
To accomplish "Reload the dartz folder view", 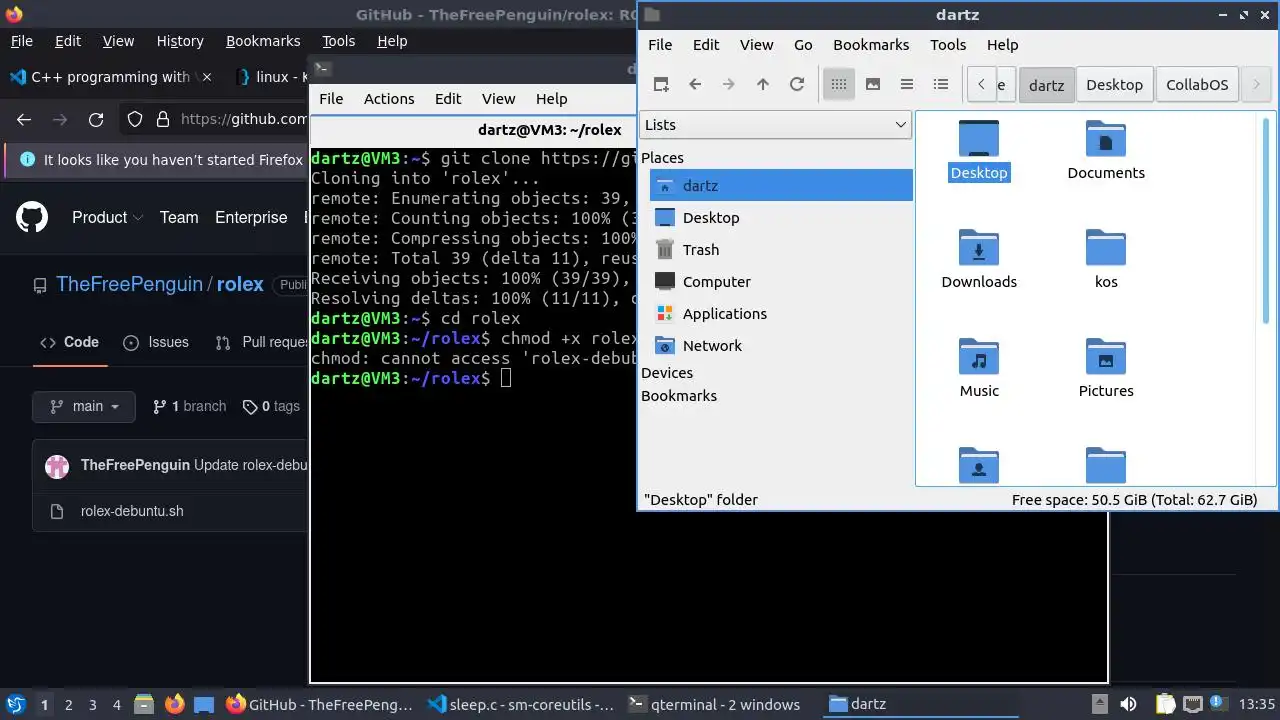I will [x=797, y=85].
